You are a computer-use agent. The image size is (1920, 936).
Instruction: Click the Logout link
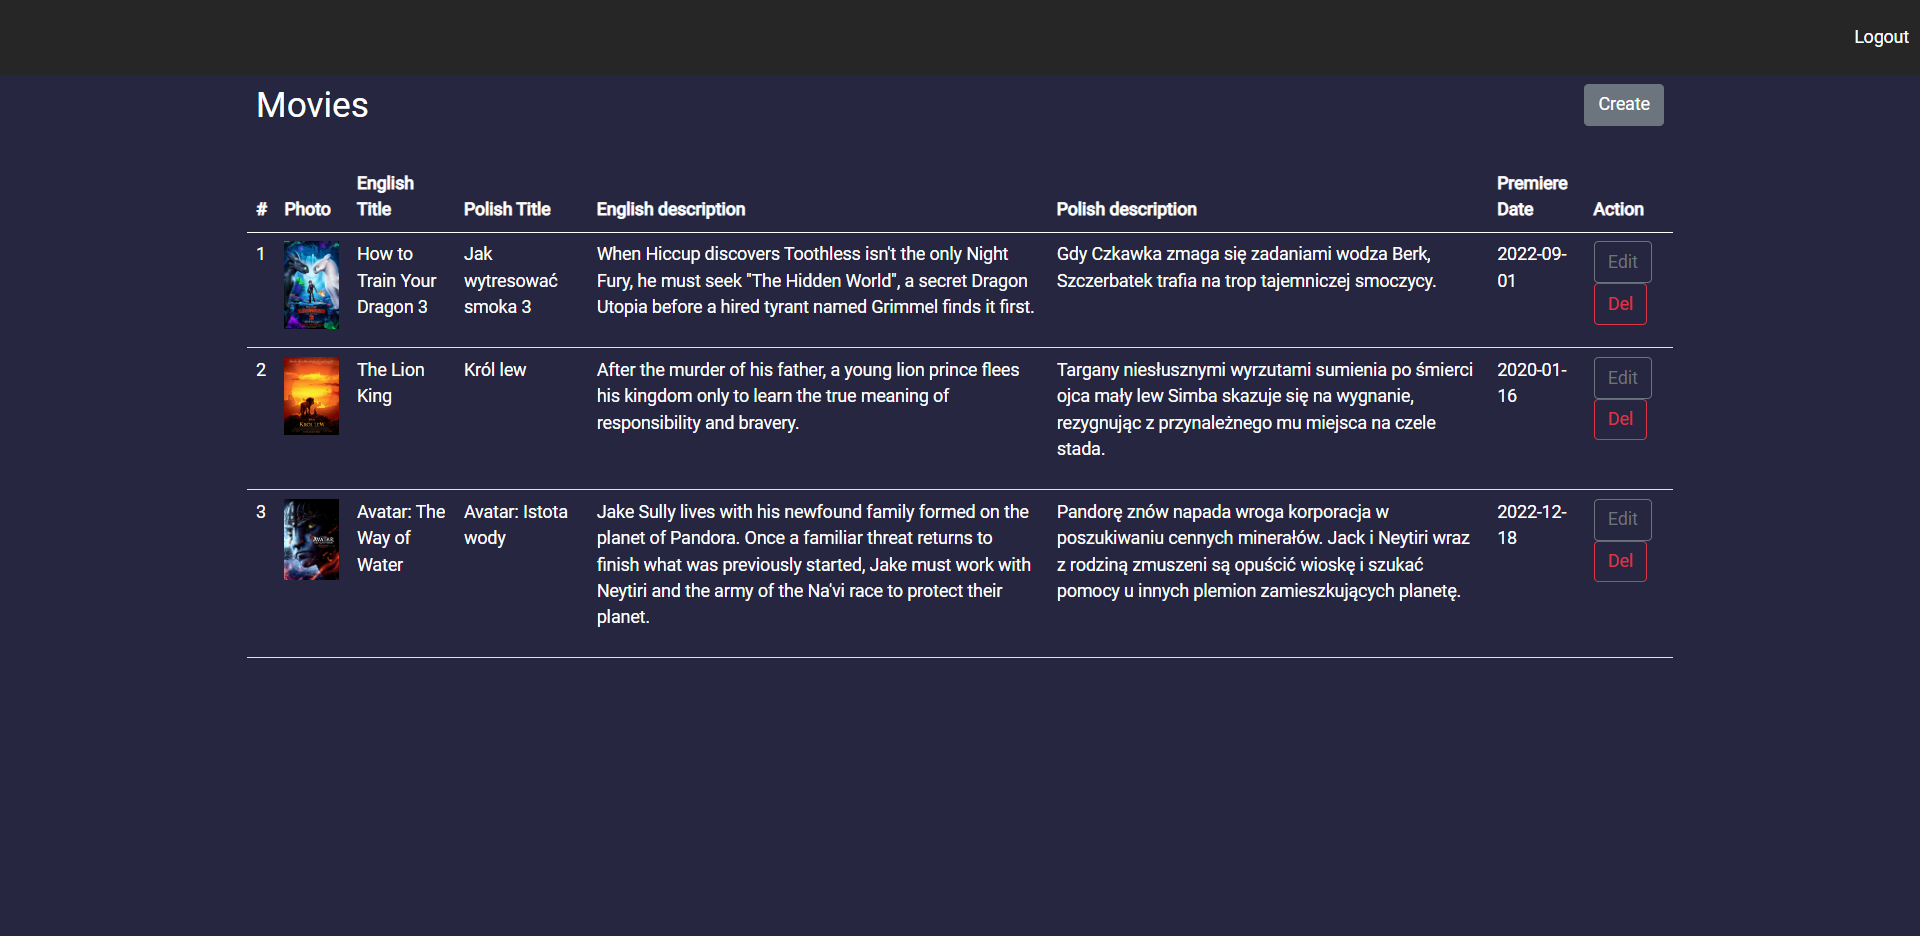tap(1879, 37)
